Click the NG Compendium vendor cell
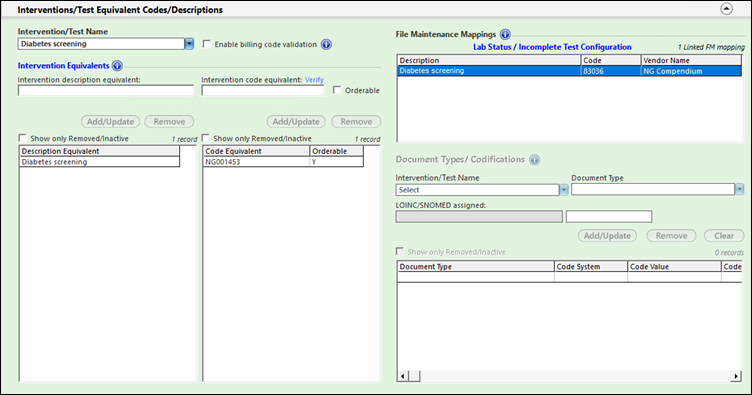Viewport: 752px width, 395px height. 691,71
